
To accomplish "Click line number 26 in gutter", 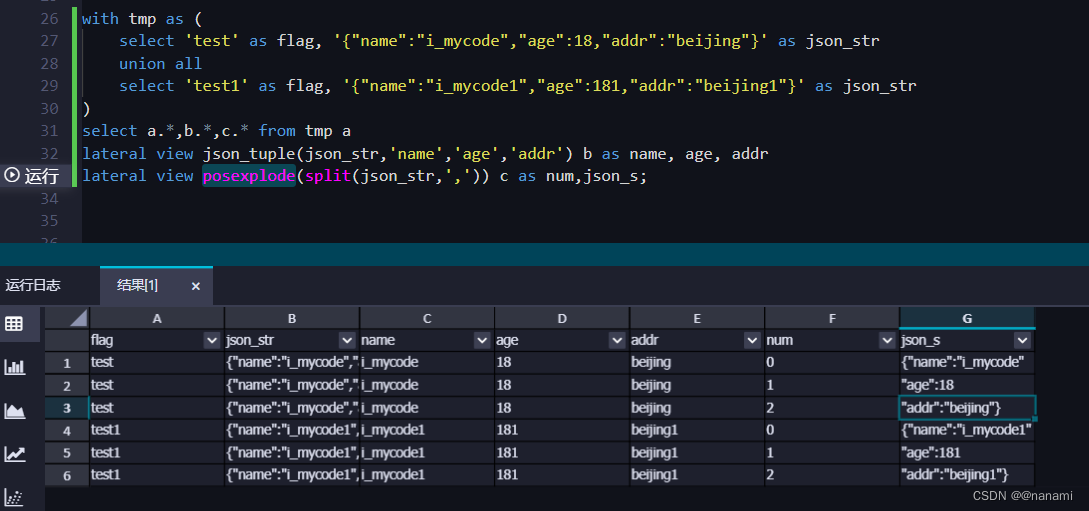I will tap(49, 19).
